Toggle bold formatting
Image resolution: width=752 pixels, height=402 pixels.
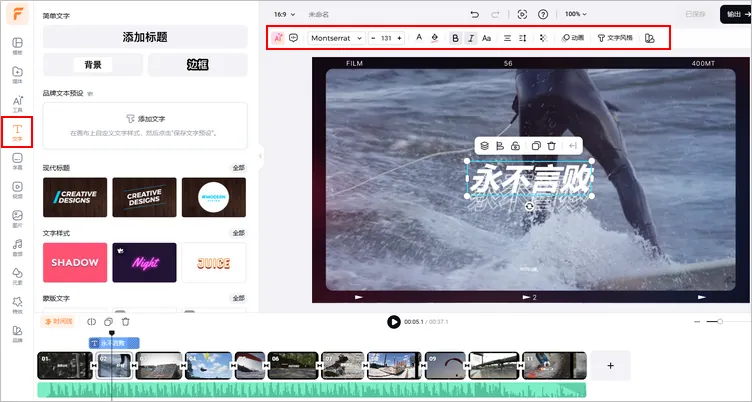coord(456,38)
